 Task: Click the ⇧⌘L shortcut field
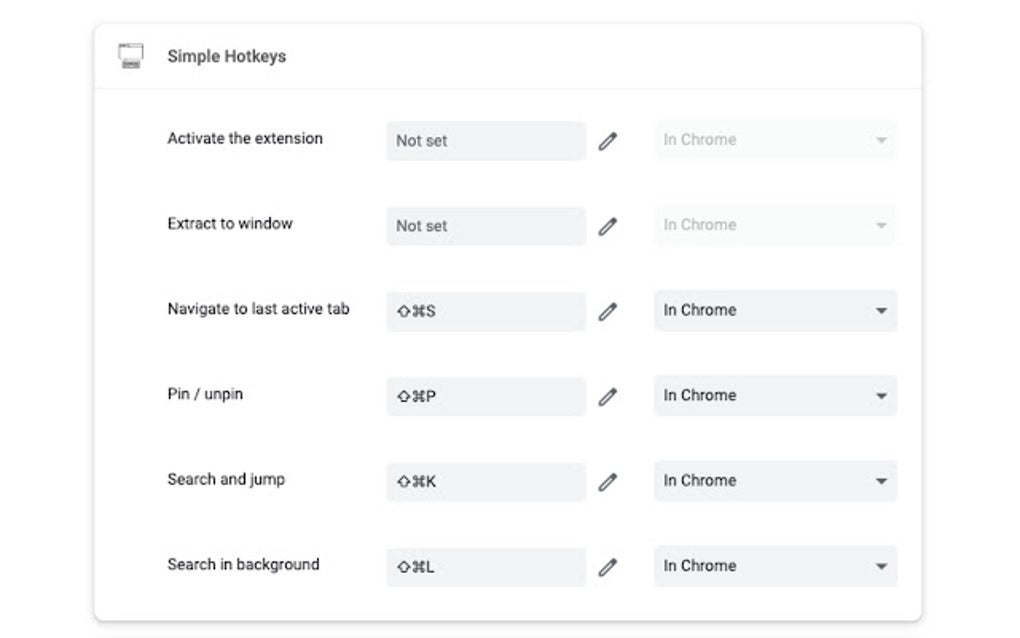pyautogui.click(x=486, y=566)
